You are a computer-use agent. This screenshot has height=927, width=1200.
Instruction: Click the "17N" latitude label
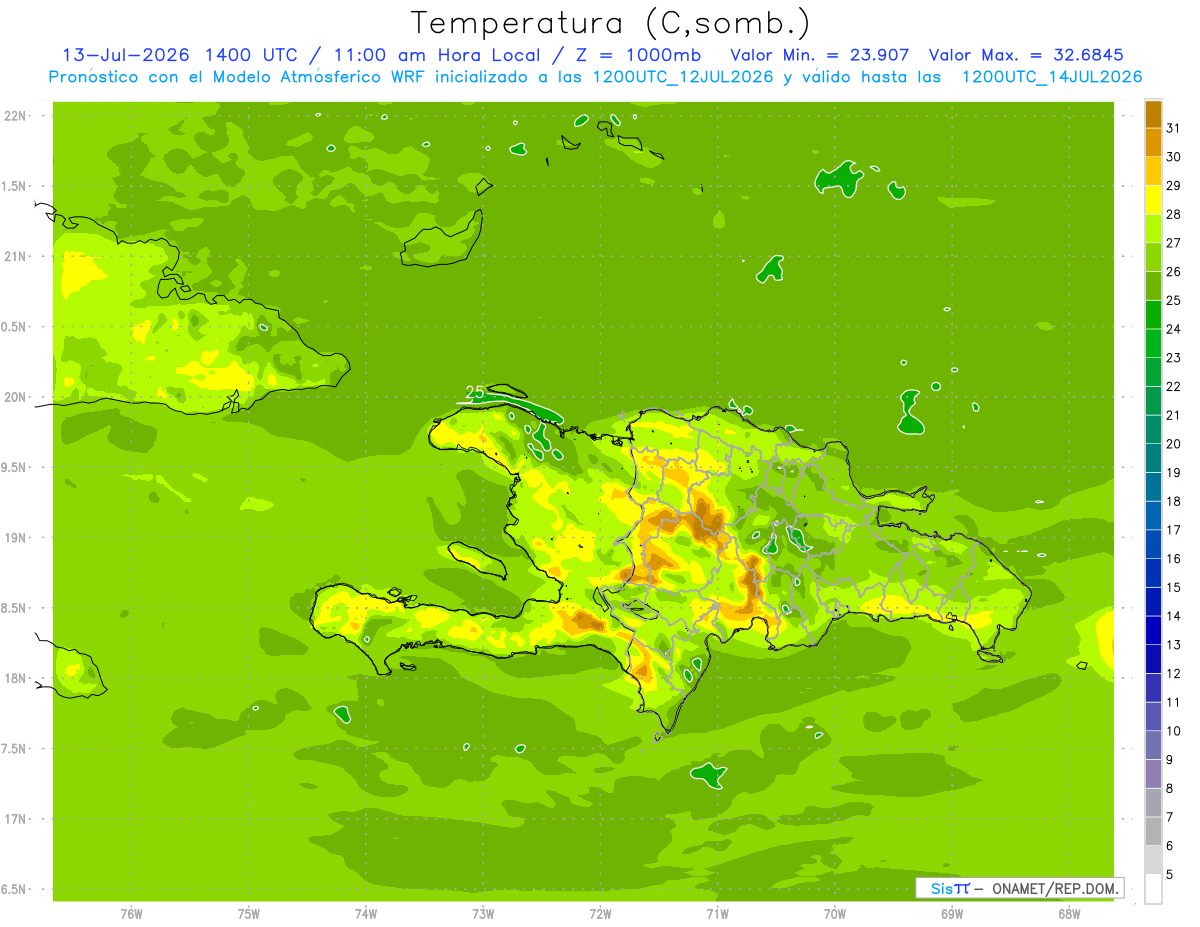tap(15, 819)
